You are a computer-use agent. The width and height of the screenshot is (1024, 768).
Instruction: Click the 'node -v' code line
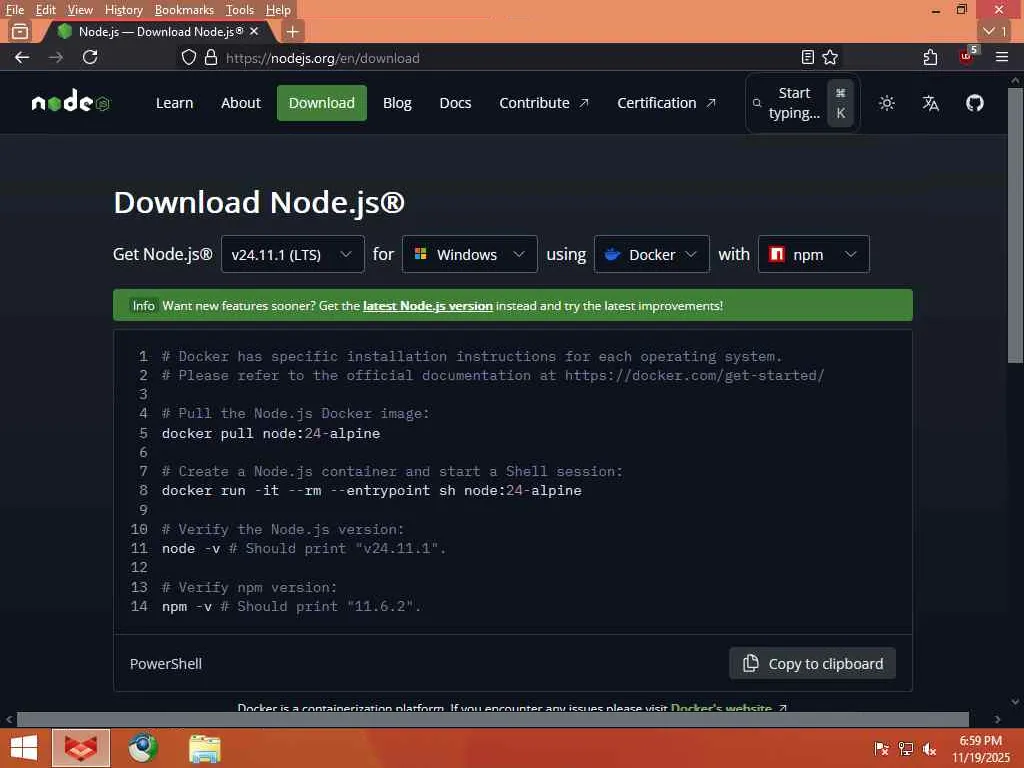click(x=304, y=549)
